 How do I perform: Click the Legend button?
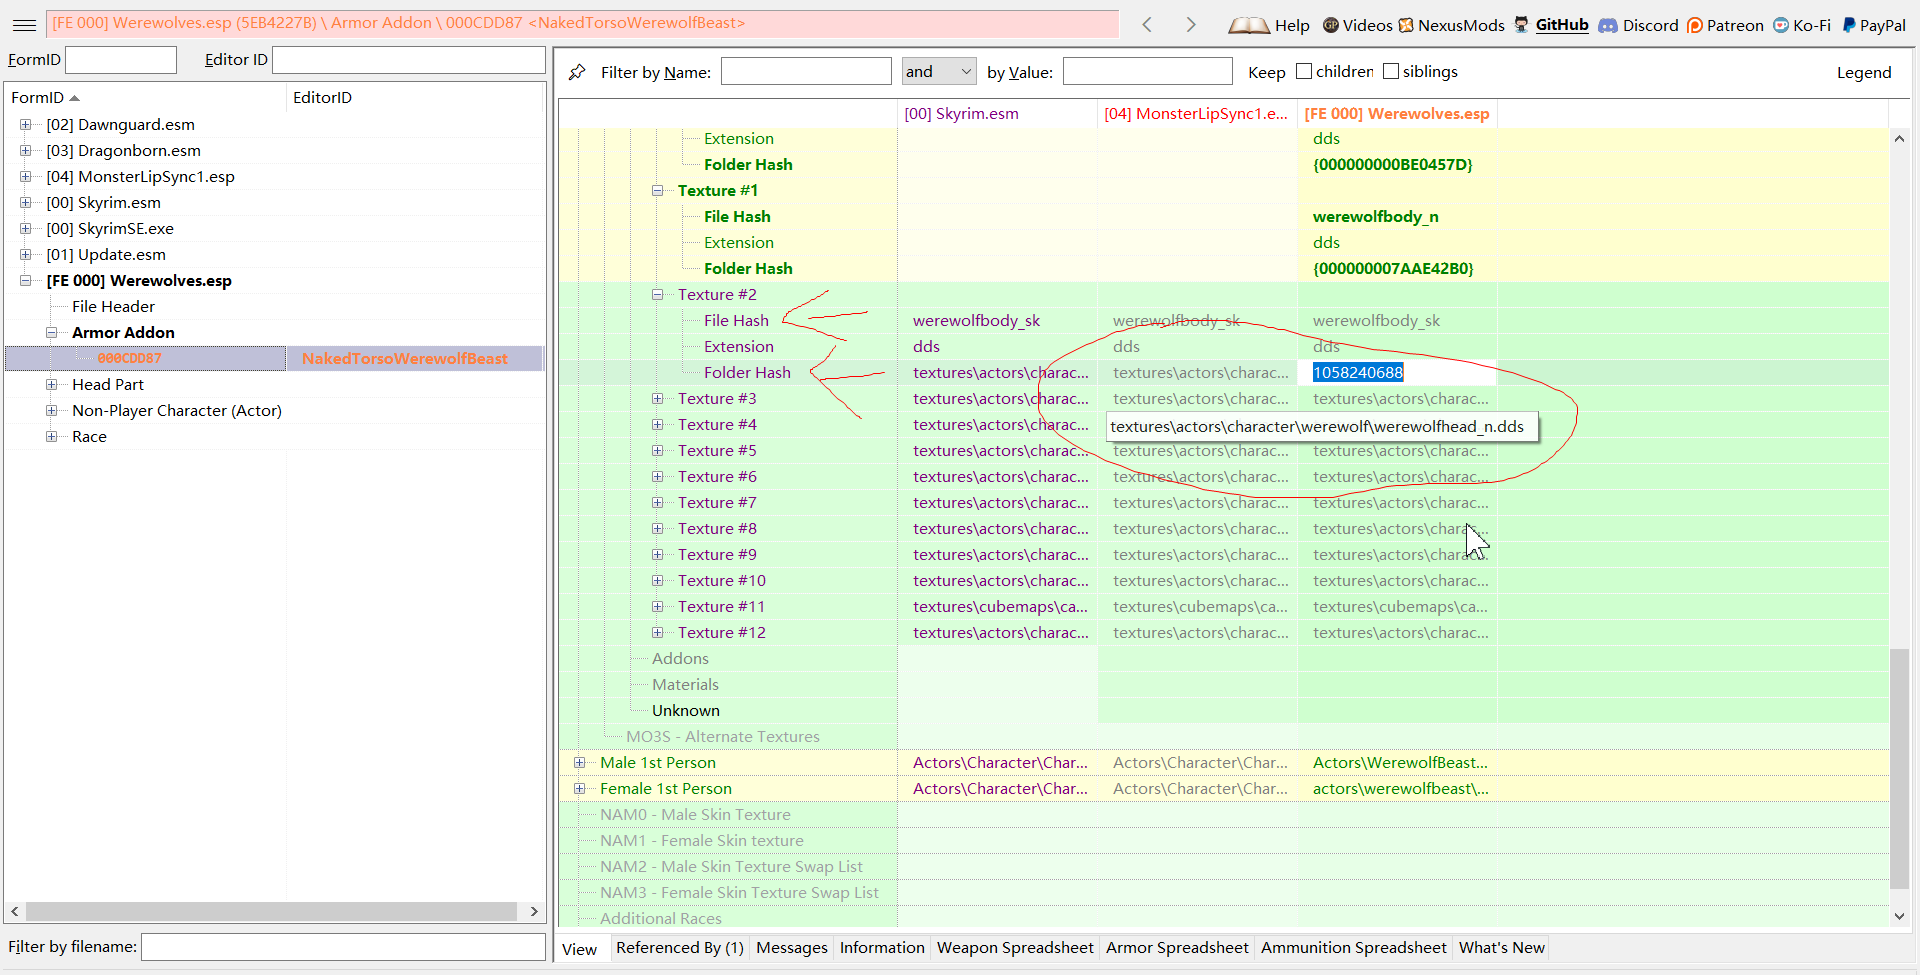tap(1863, 72)
